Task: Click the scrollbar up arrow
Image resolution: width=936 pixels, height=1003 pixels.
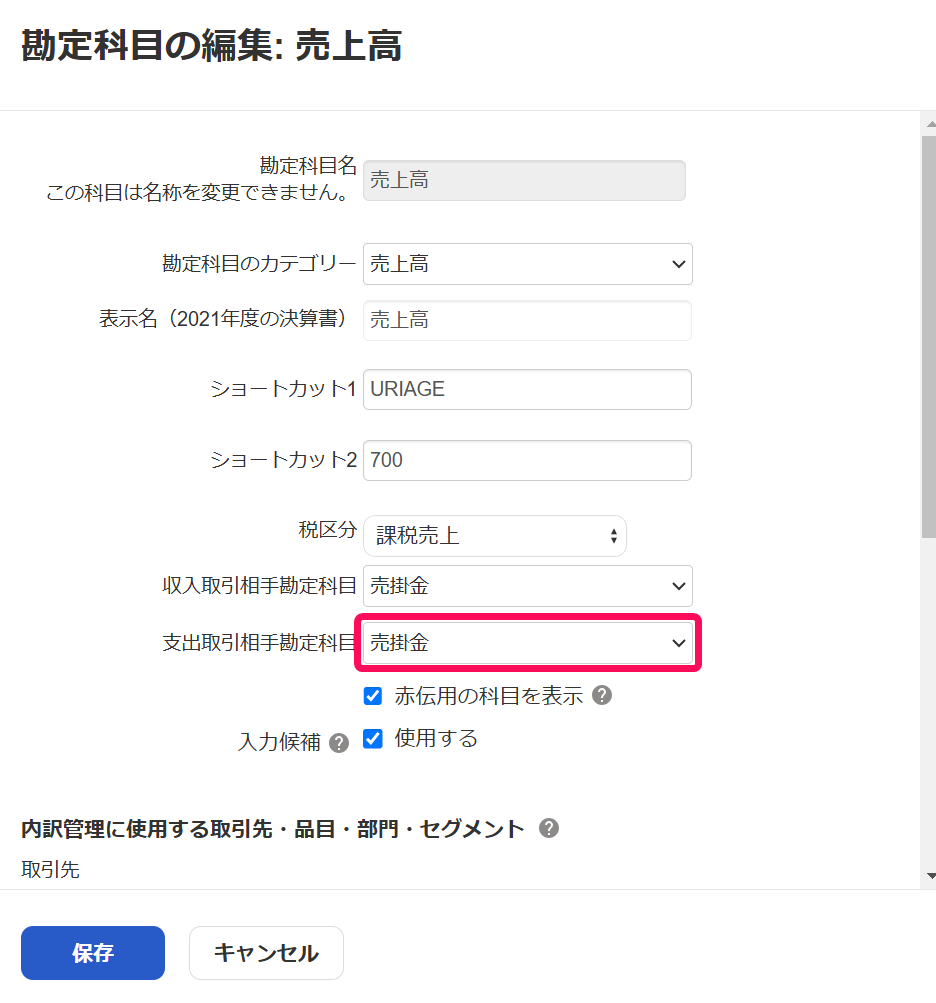Action: point(930,123)
